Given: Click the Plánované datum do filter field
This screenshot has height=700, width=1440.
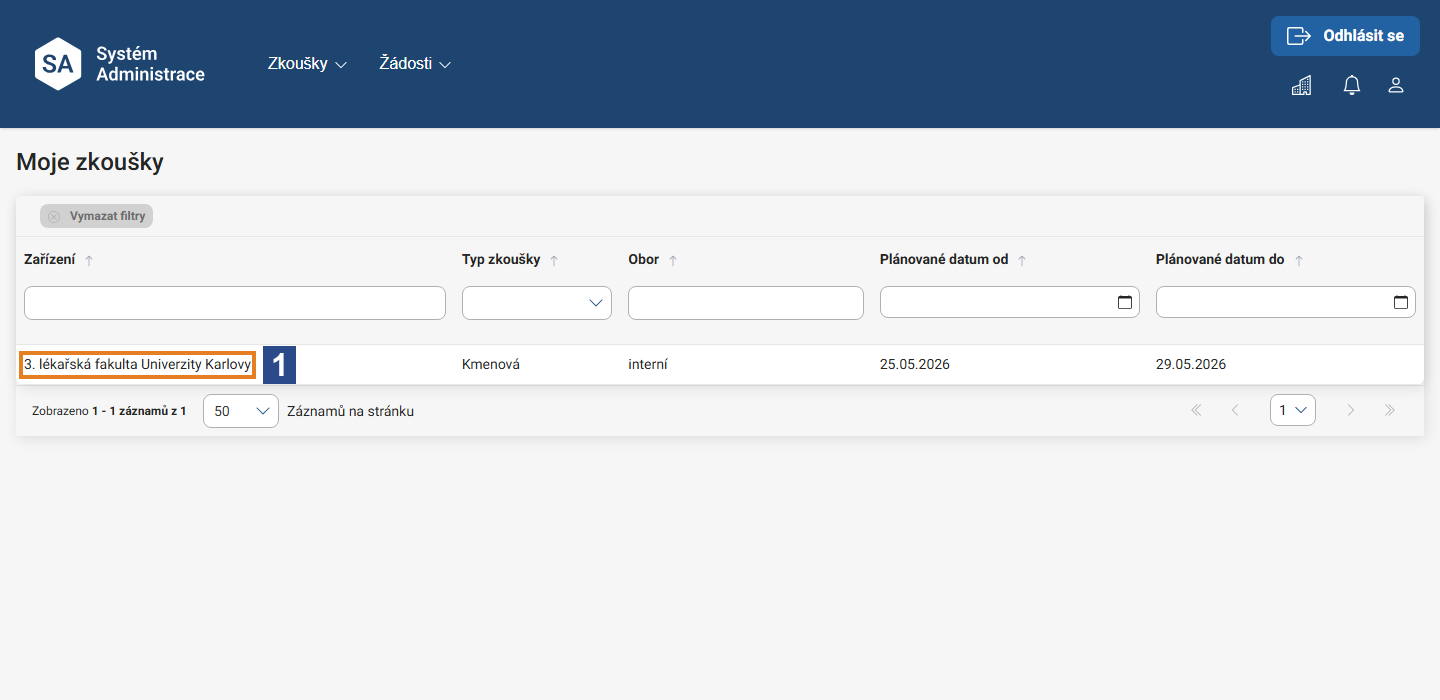Looking at the screenshot, I should pyautogui.click(x=1286, y=303).
